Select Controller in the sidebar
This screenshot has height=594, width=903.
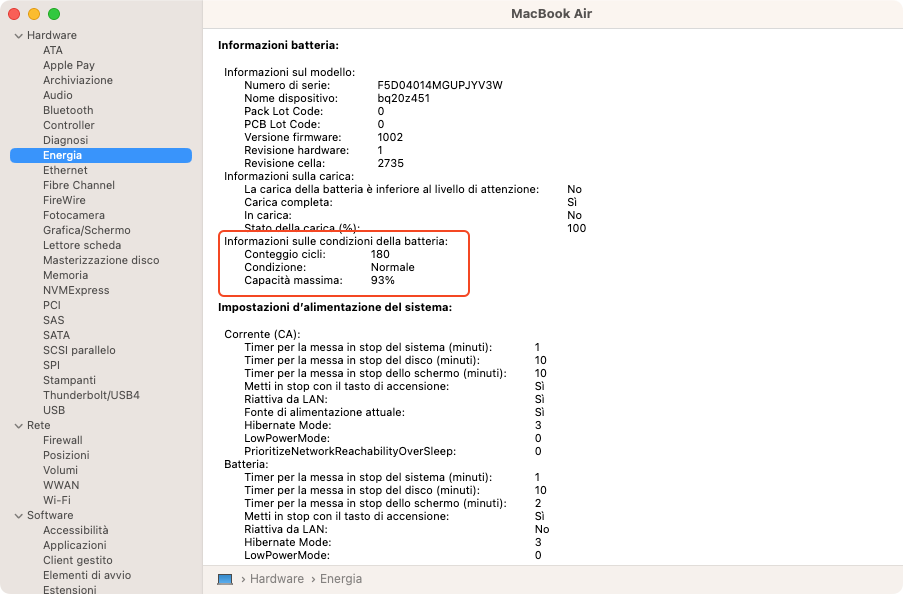coord(69,125)
